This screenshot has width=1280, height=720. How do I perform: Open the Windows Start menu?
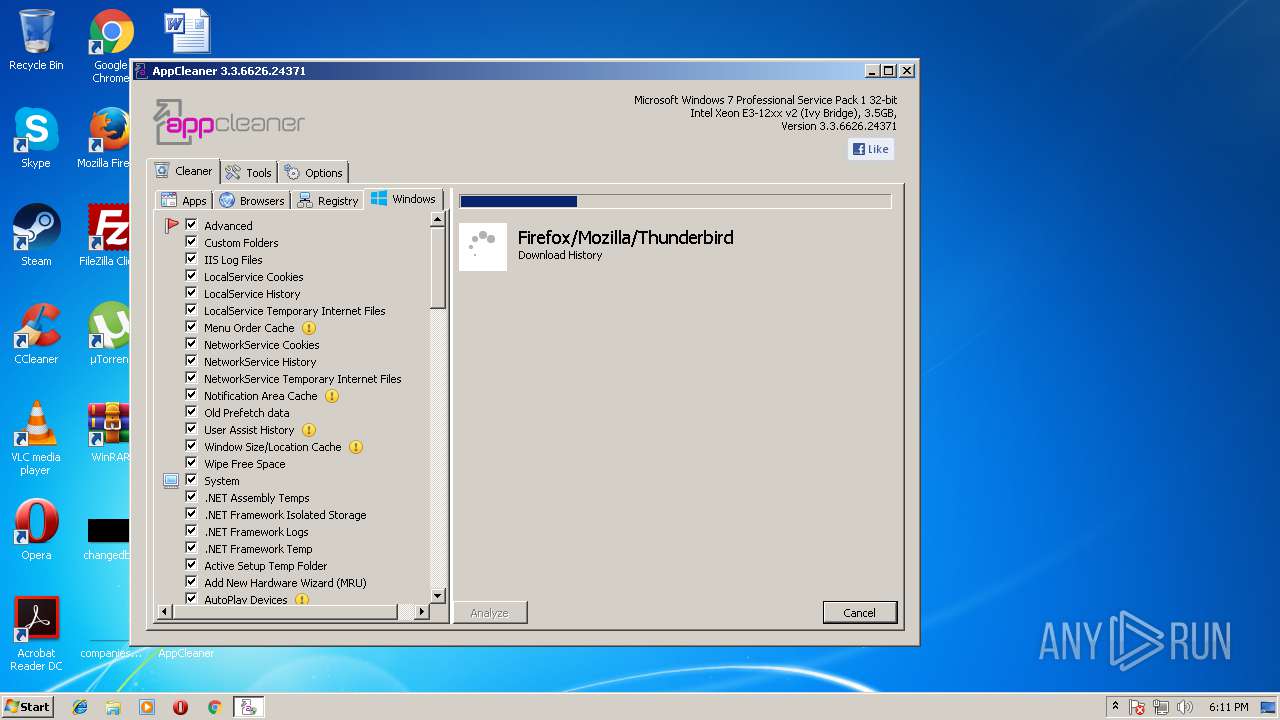point(28,707)
